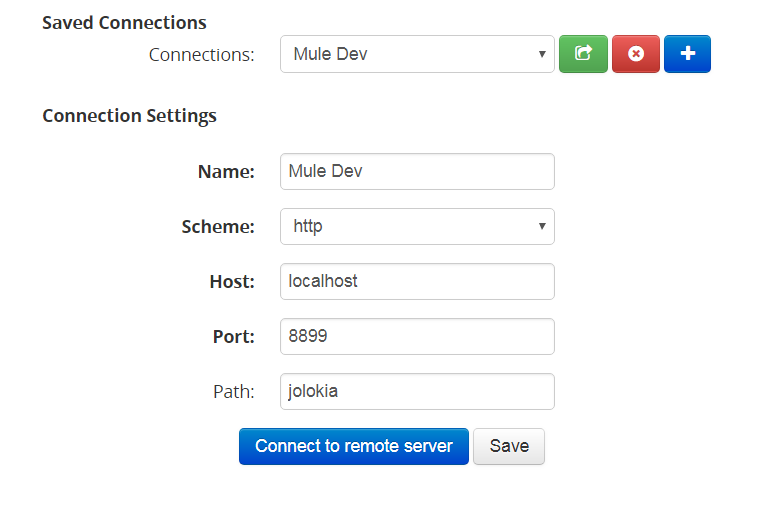765x516 pixels.
Task: Click into the Host field showing localhost
Action: [417, 281]
